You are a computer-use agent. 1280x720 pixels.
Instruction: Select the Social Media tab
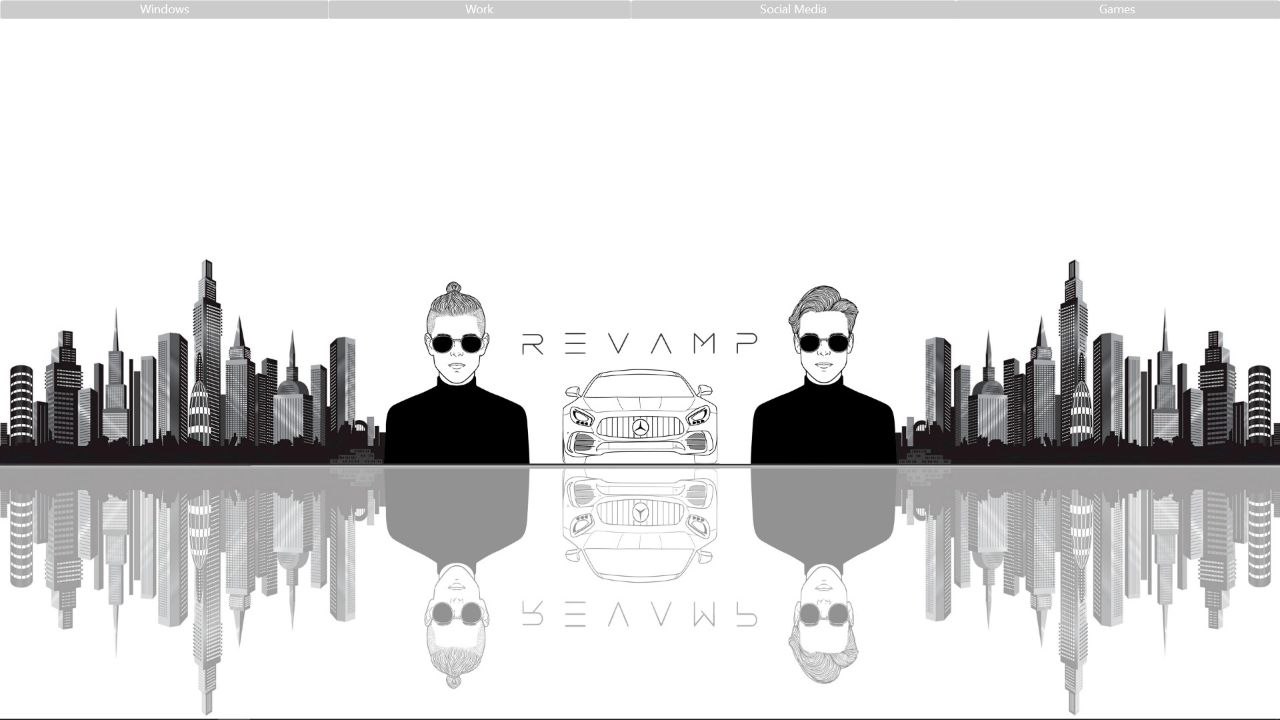793,9
